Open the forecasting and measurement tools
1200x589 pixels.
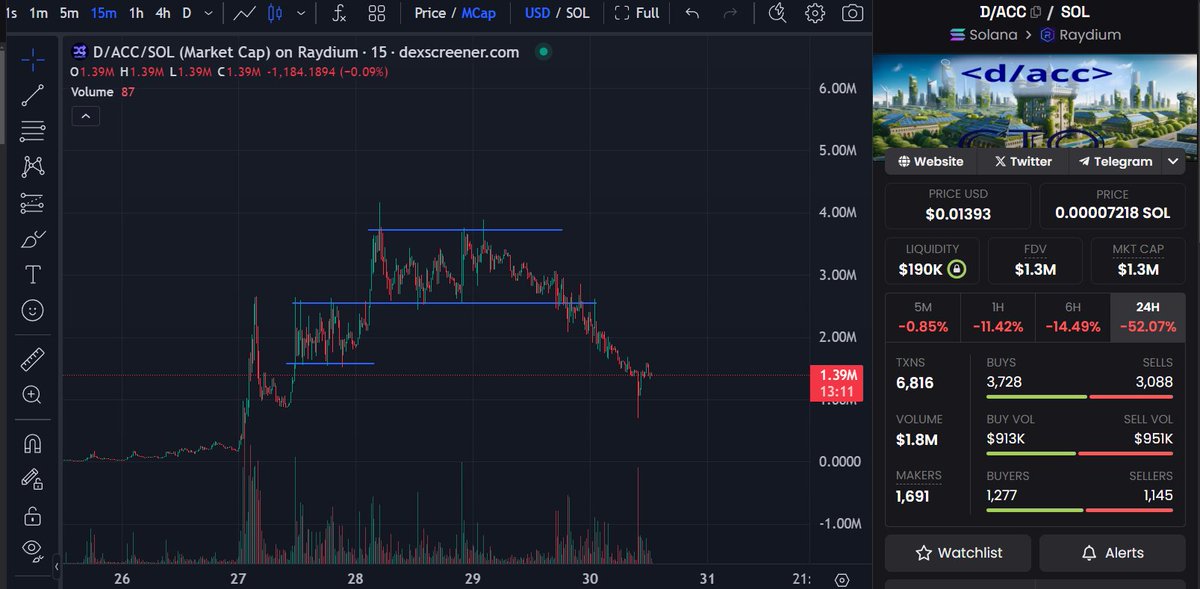(x=32, y=203)
